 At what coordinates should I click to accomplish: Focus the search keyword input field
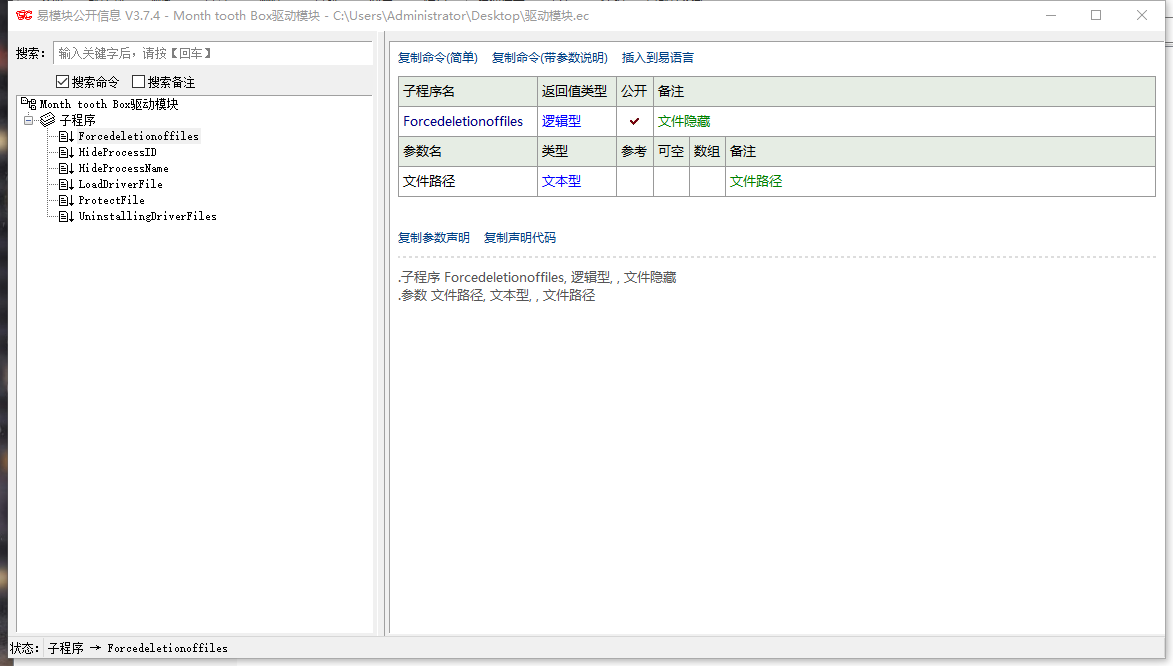click(211, 53)
